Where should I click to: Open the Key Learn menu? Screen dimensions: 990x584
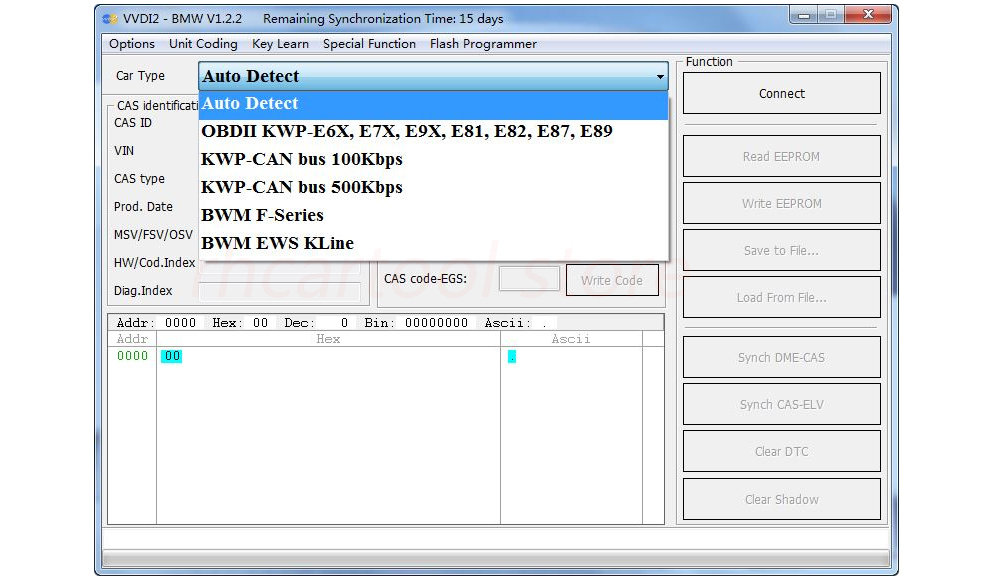[280, 44]
